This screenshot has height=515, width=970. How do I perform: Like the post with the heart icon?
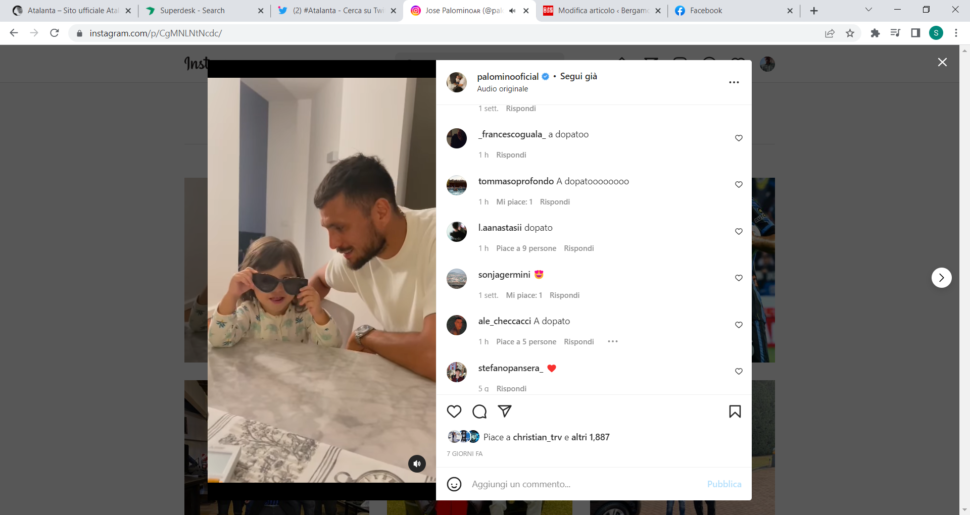tap(454, 412)
